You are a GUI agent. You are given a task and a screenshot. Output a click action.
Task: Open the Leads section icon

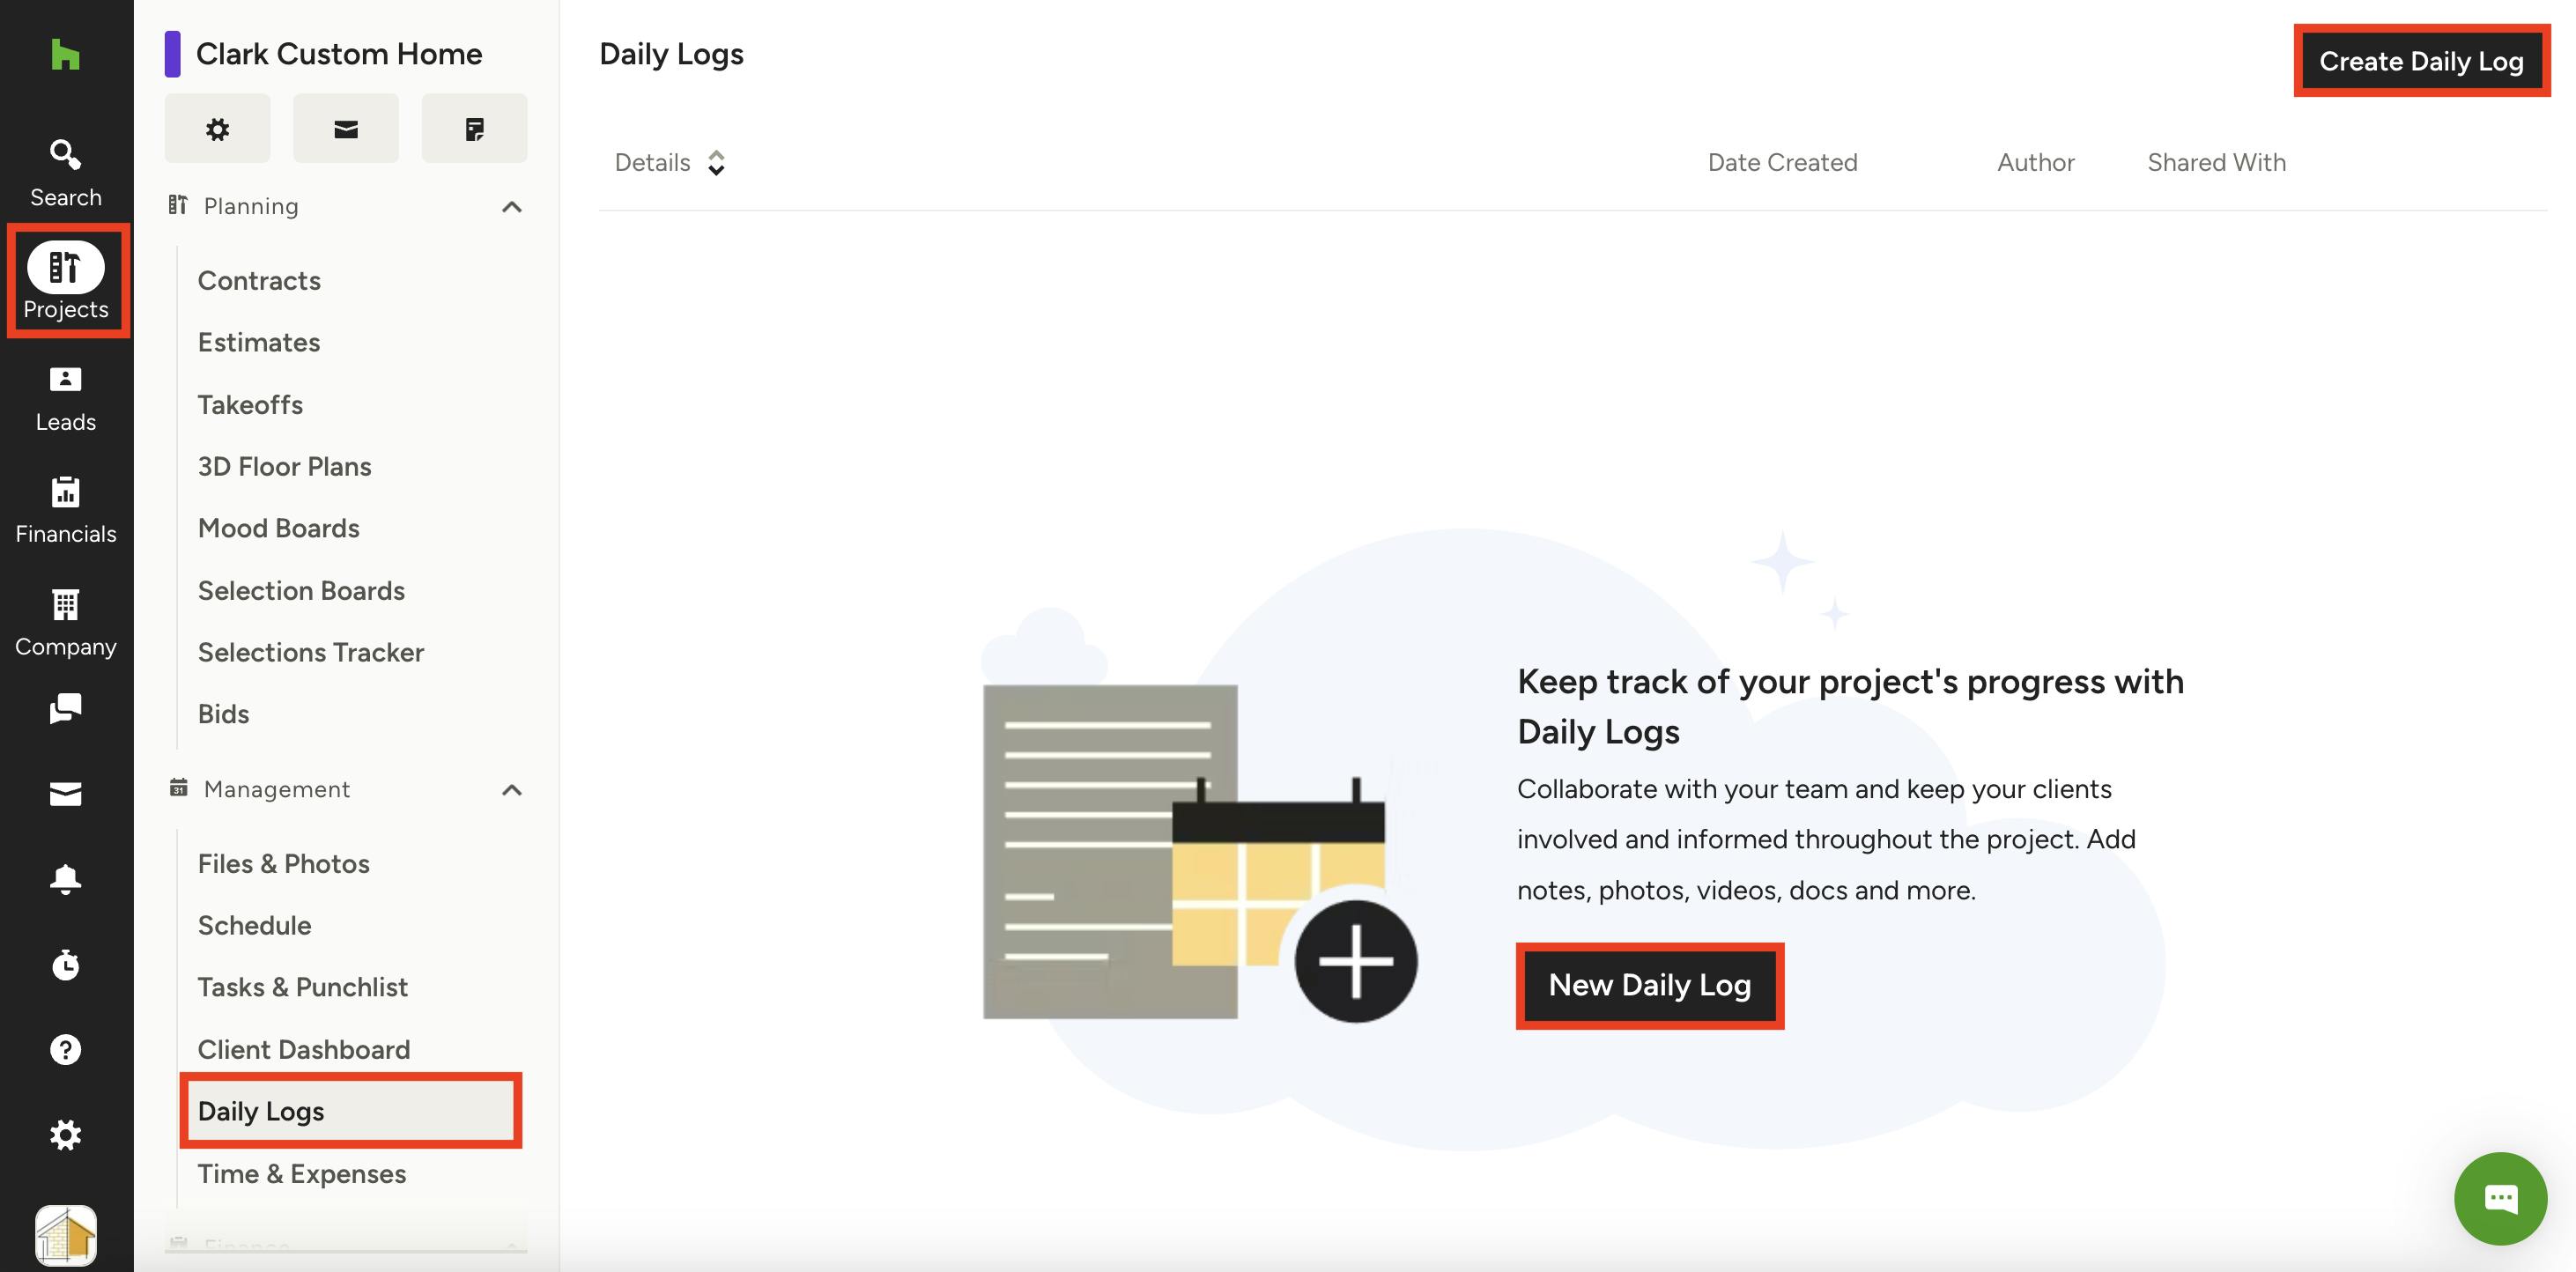click(x=65, y=398)
